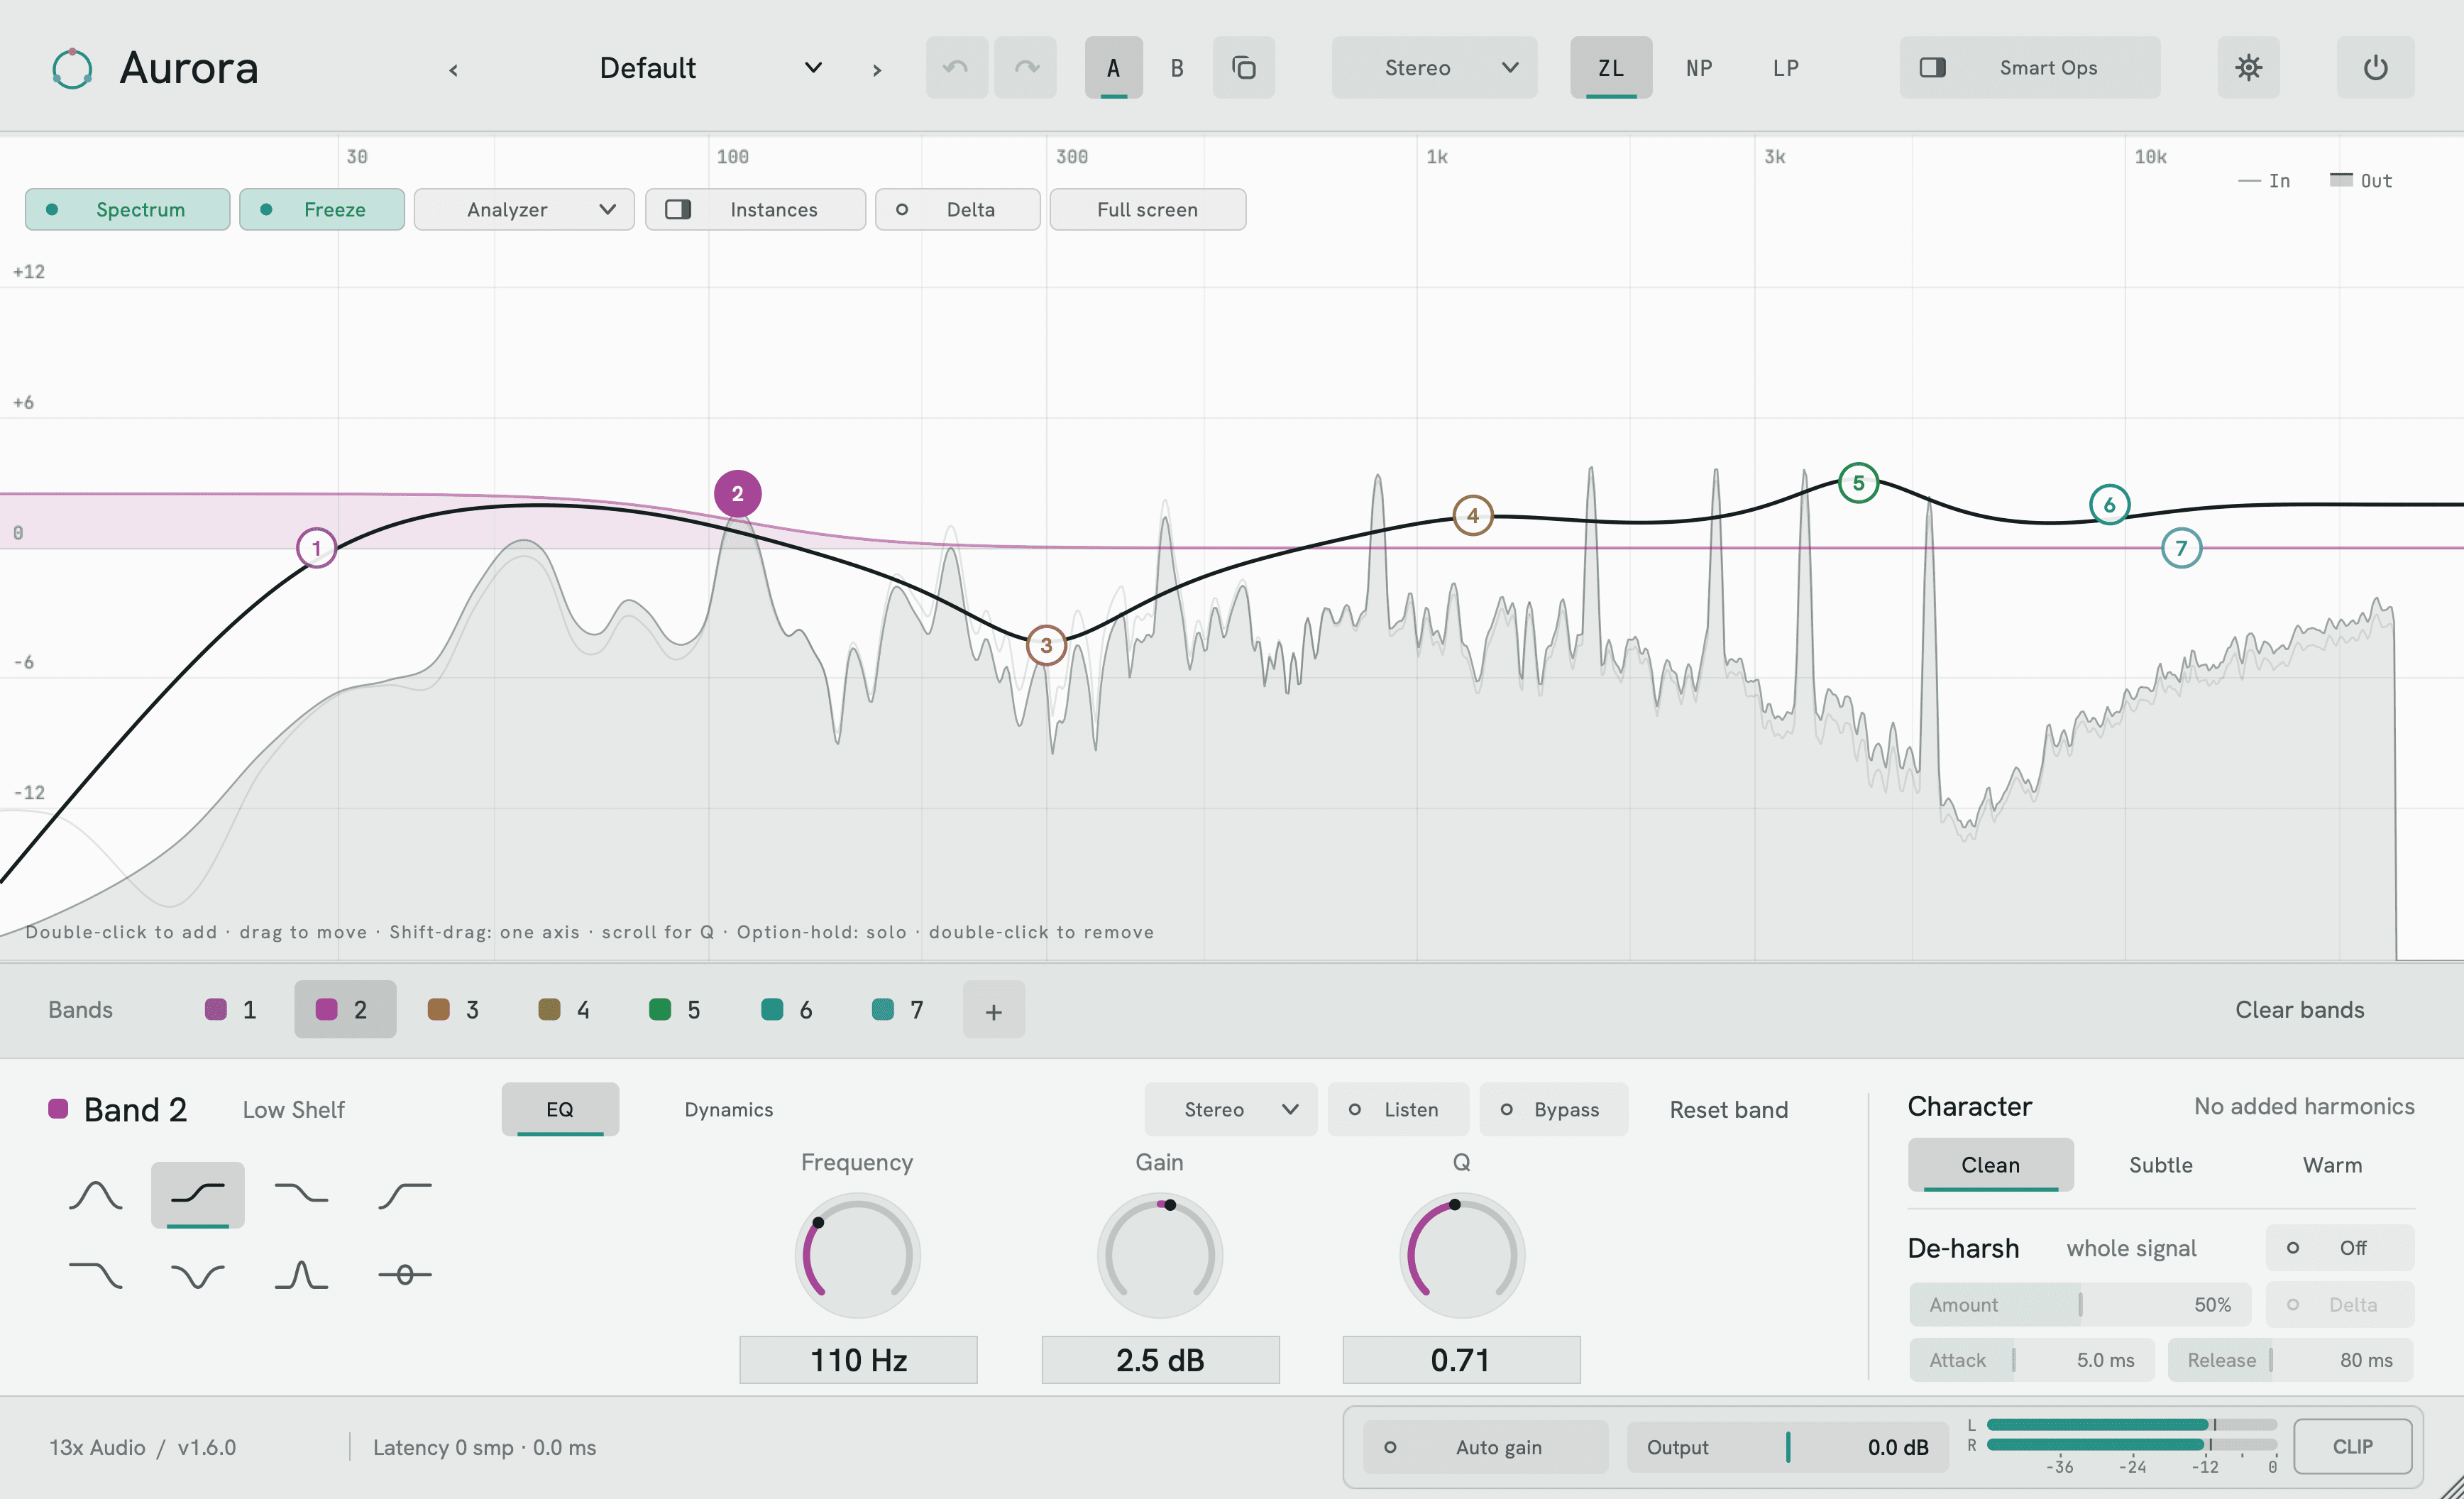Enable Listen for Band 2

1398,1110
